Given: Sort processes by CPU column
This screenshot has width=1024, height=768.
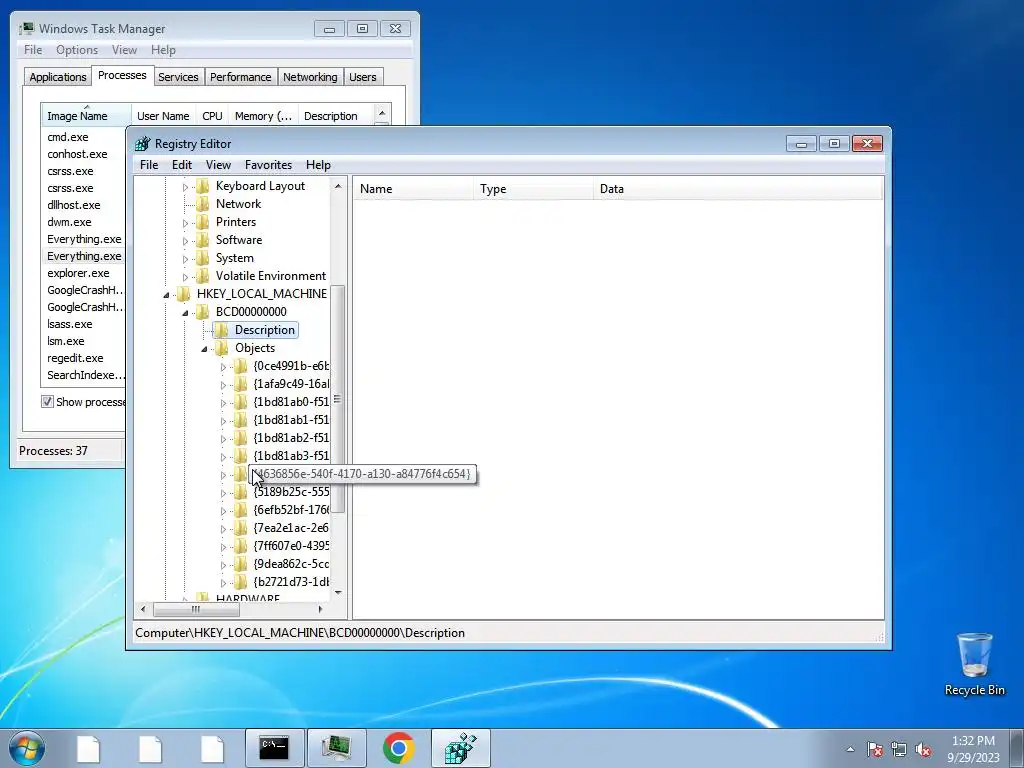Looking at the screenshot, I should [x=212, y=116].
